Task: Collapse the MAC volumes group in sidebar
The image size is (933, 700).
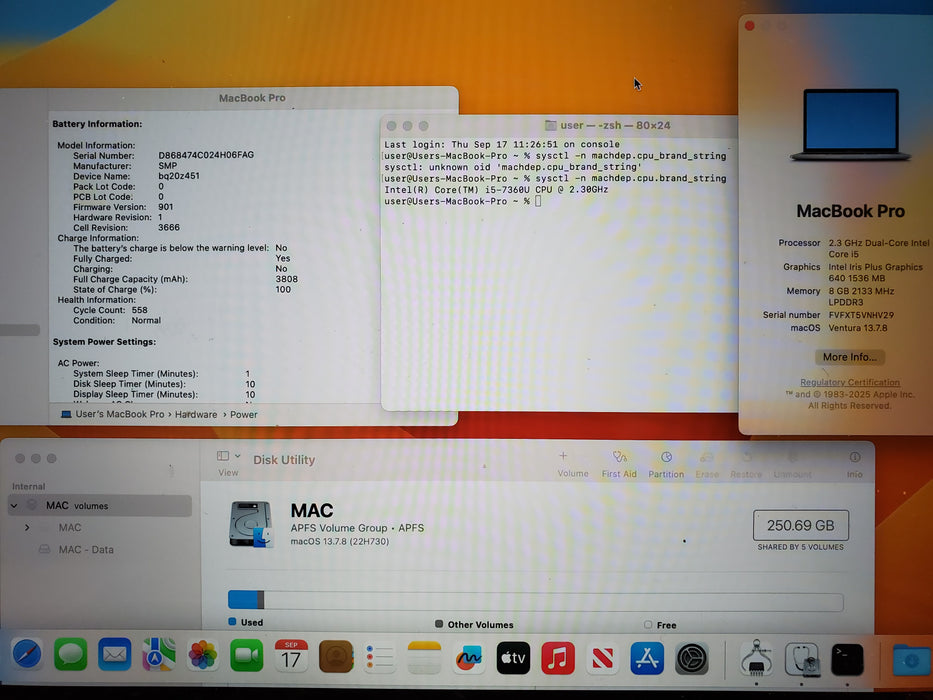Action: [x=14, y=506]
